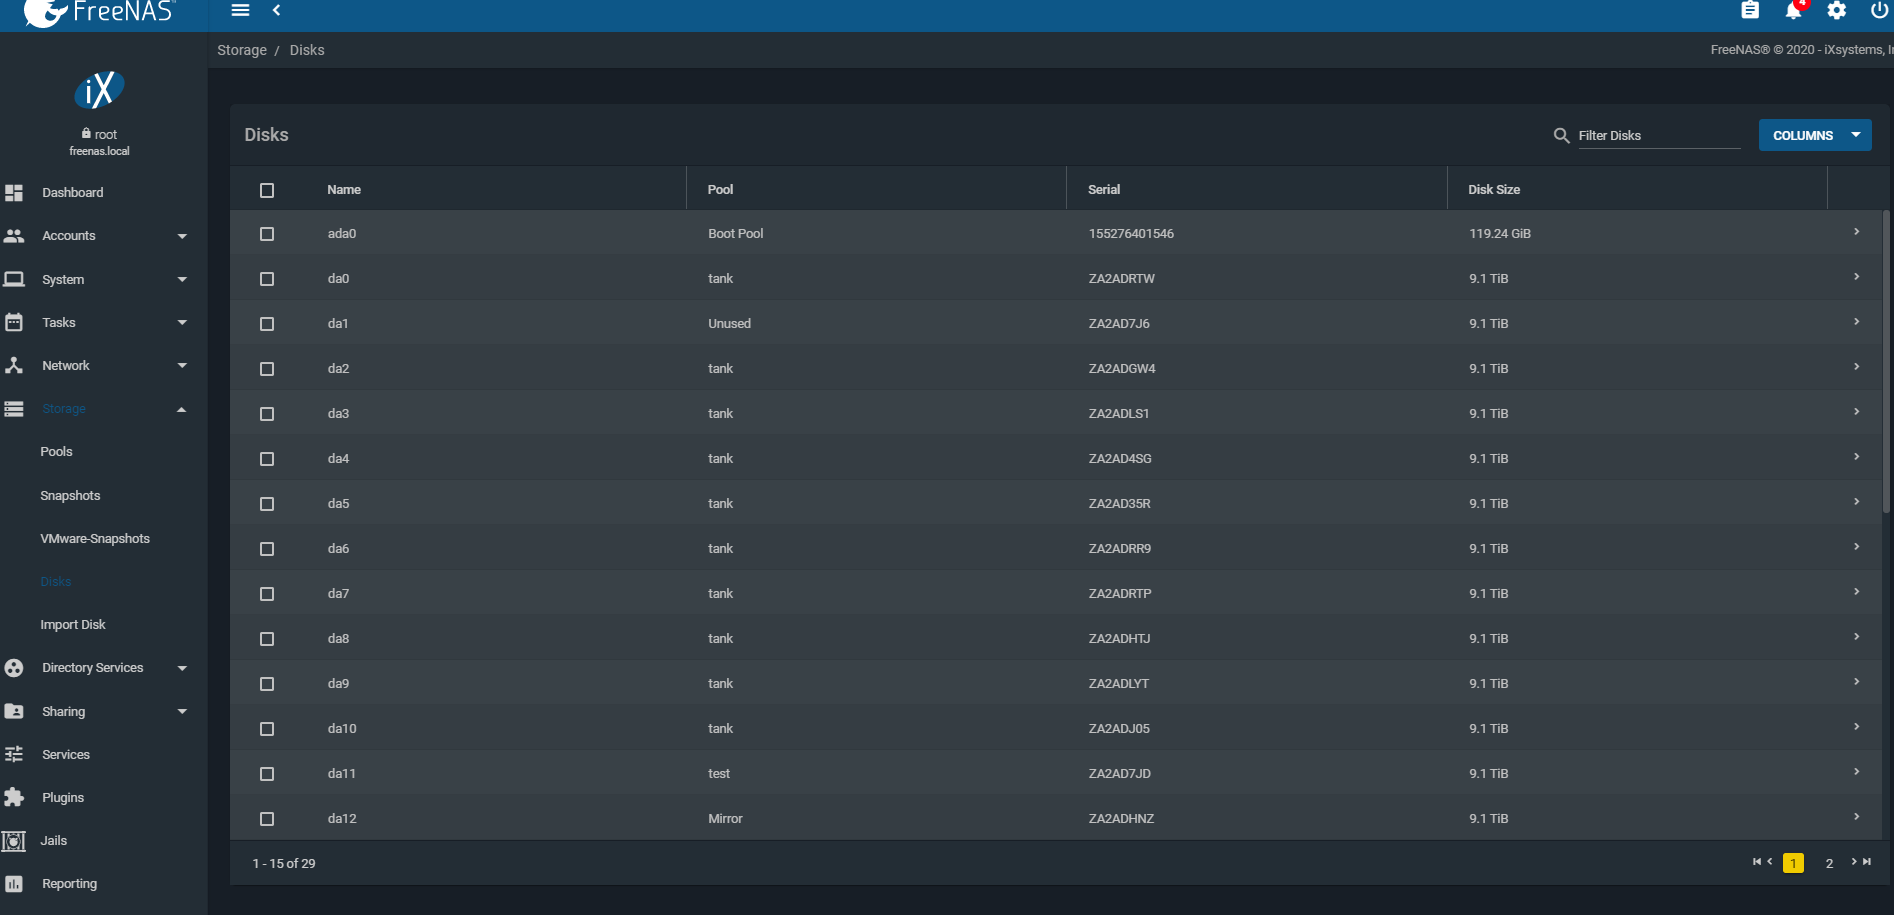Open Pools under Storage
This screenshot has width=1894, height=915.
coord(57,452)
